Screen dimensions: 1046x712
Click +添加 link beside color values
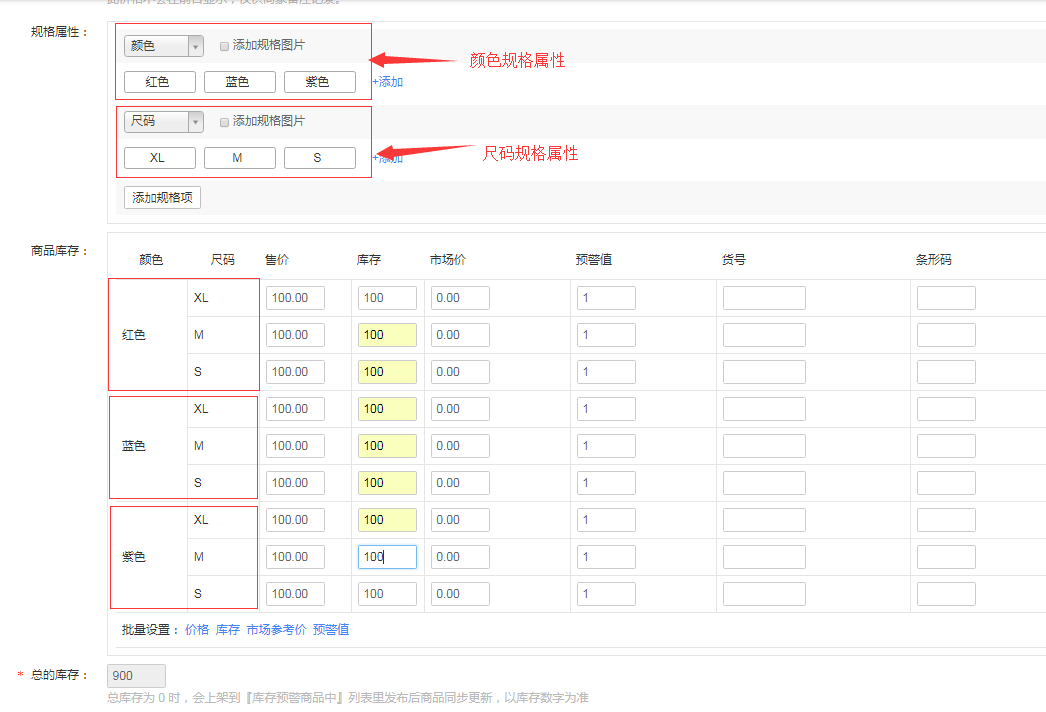click(388, 82)
